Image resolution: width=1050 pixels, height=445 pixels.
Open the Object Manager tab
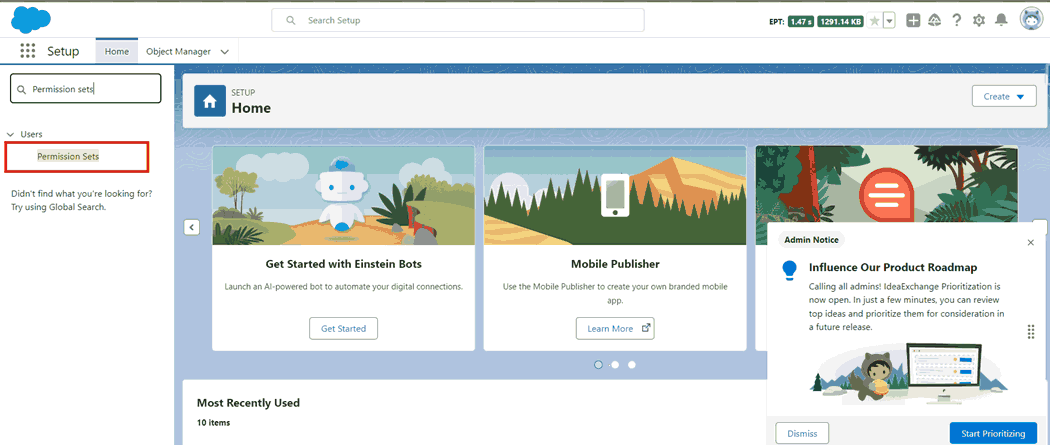point(178,51)
